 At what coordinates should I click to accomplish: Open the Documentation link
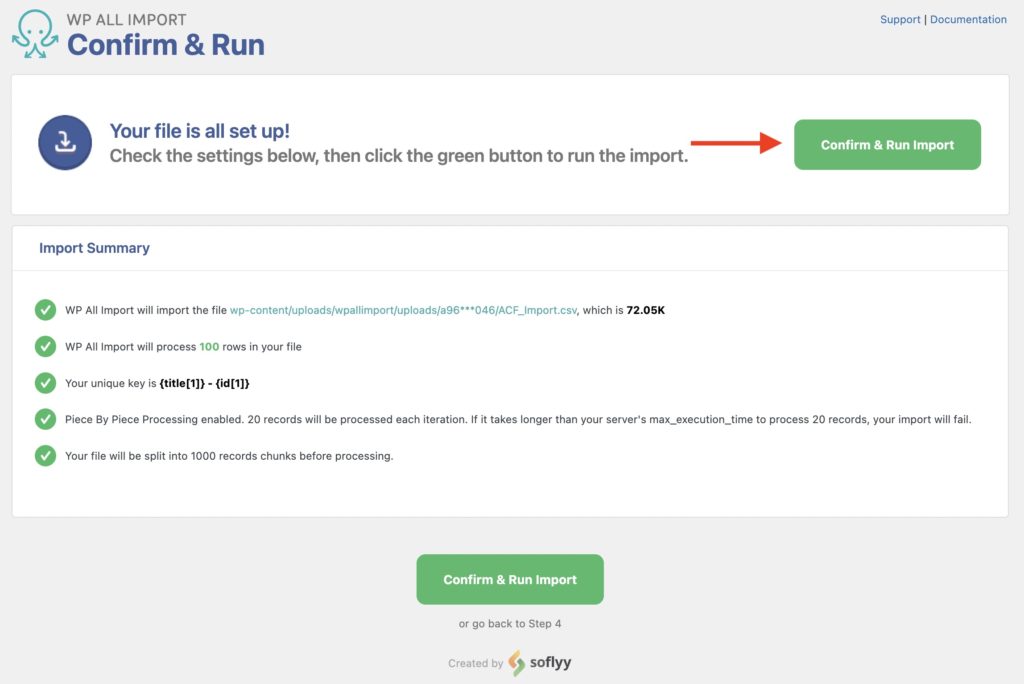pos(969,19)
